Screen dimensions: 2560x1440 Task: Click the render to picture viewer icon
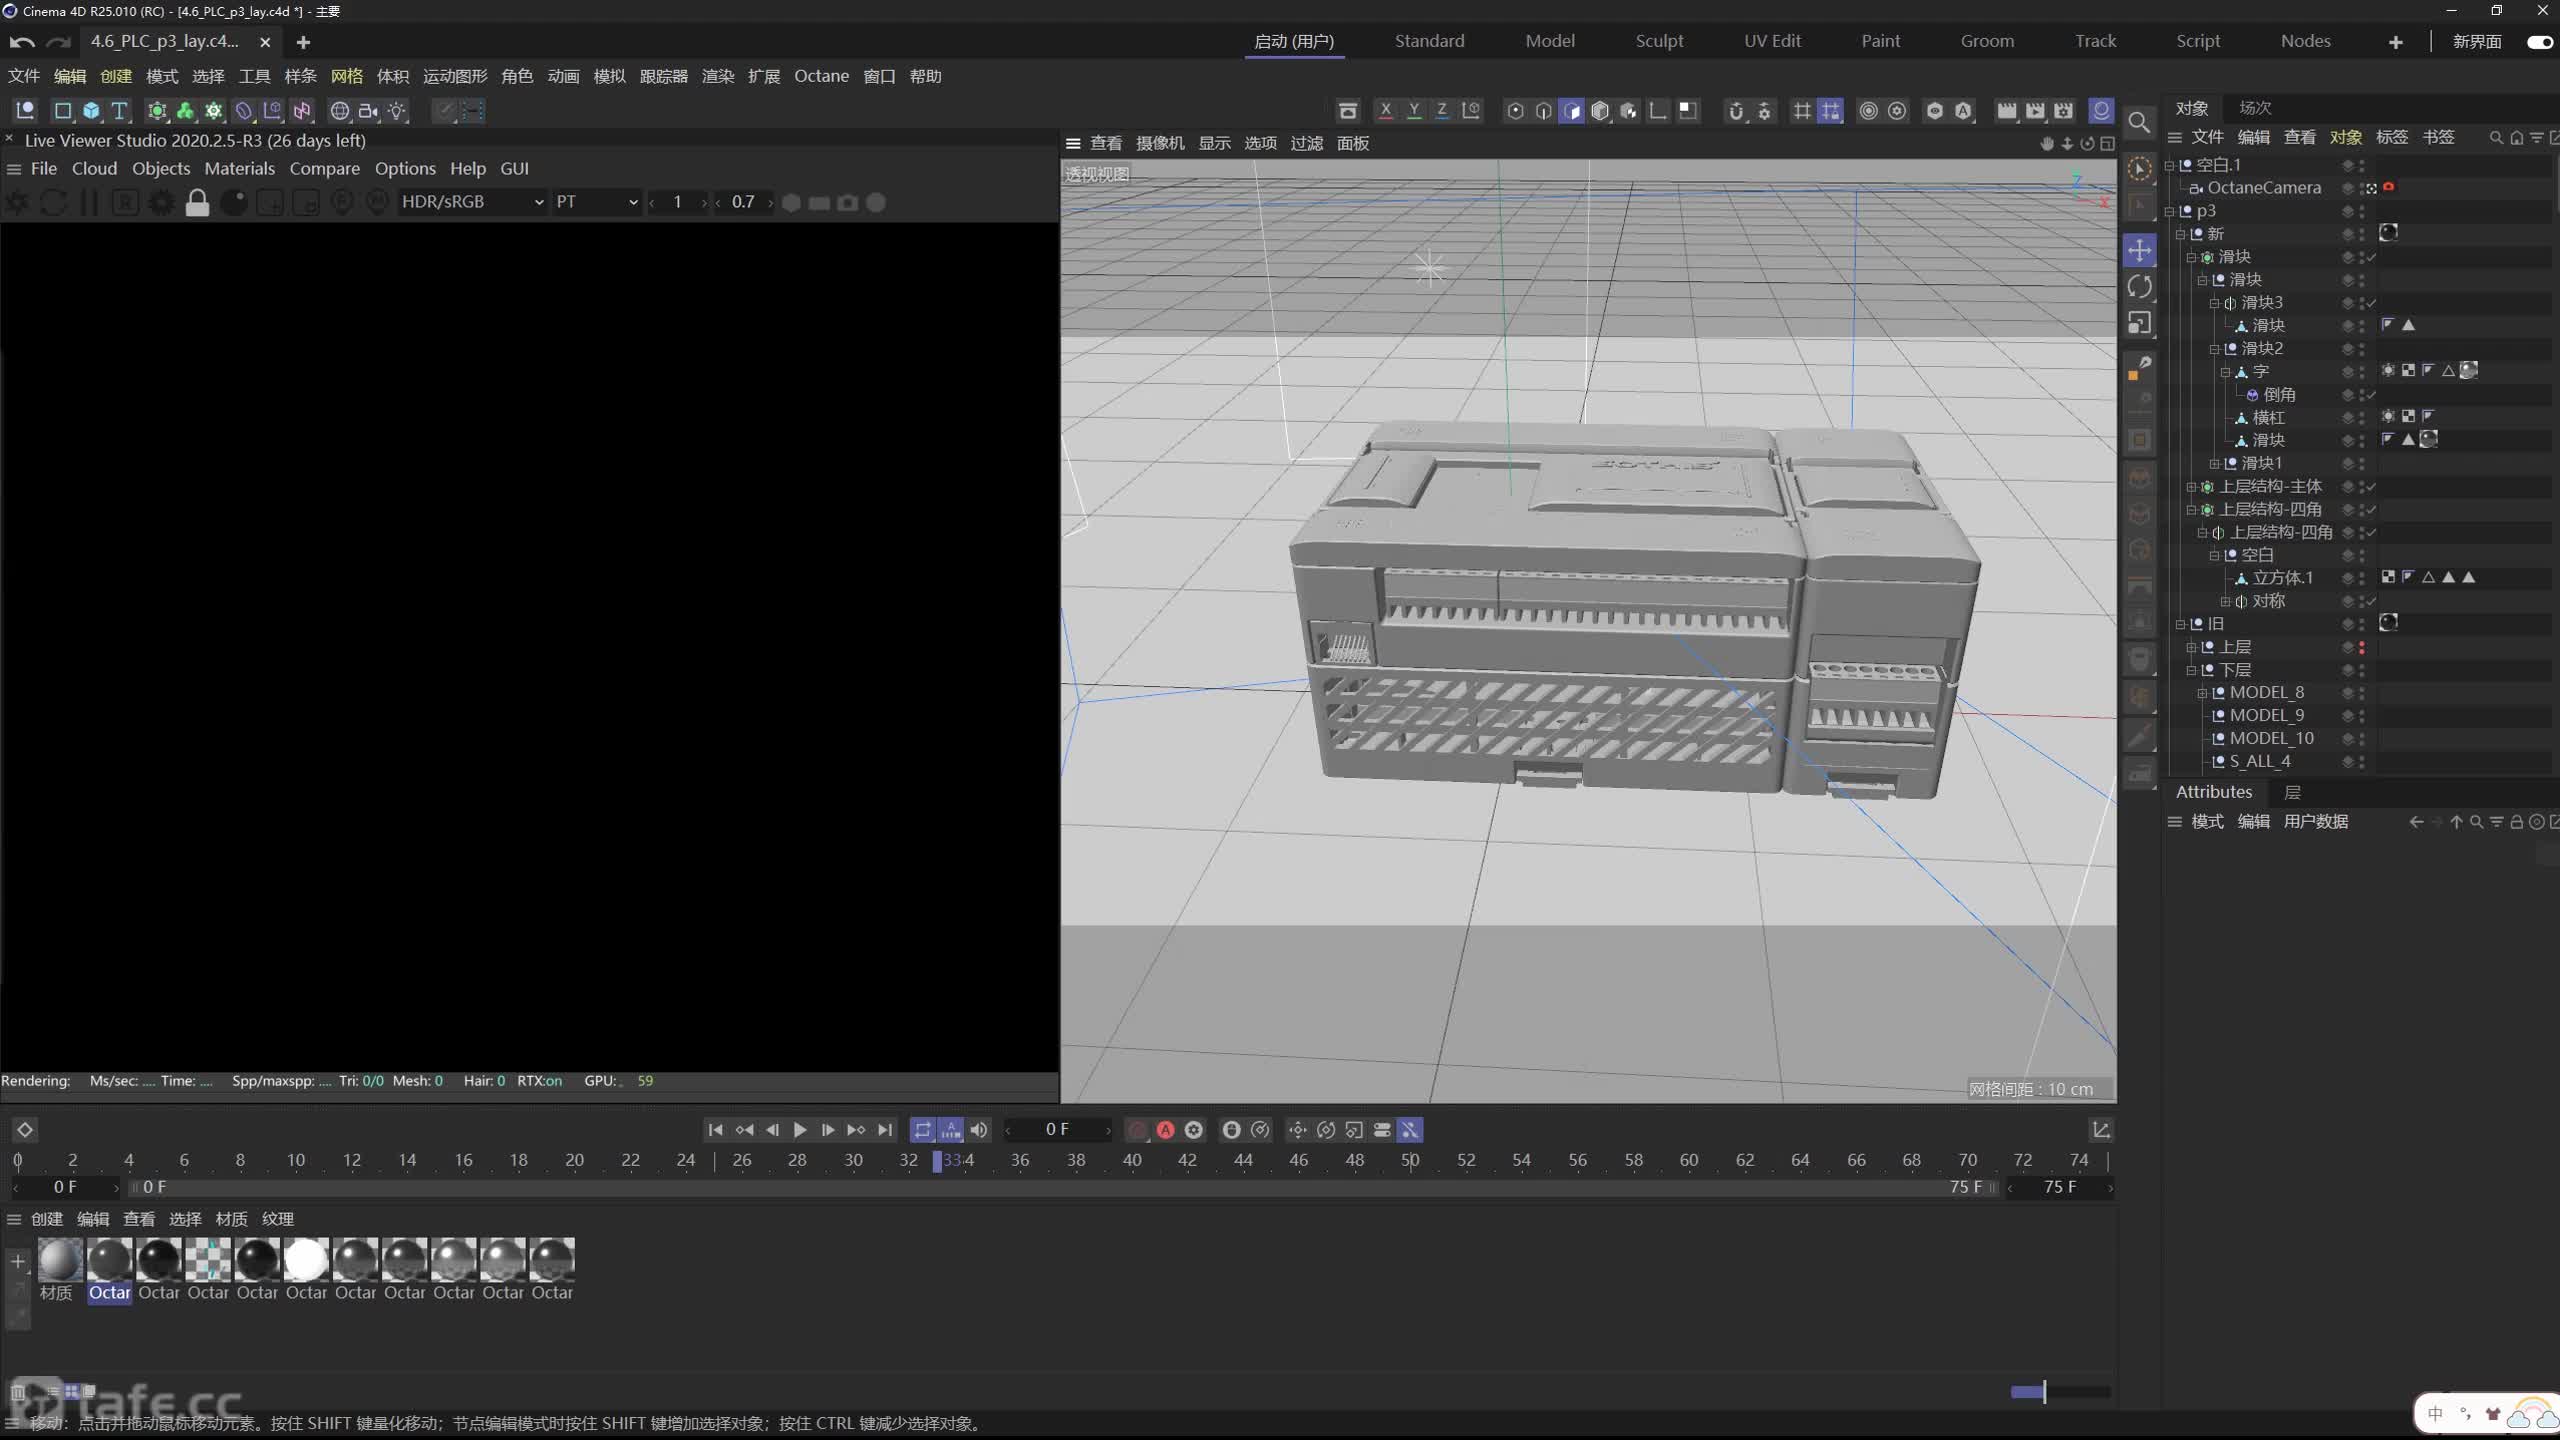(x=2035, y=111)
